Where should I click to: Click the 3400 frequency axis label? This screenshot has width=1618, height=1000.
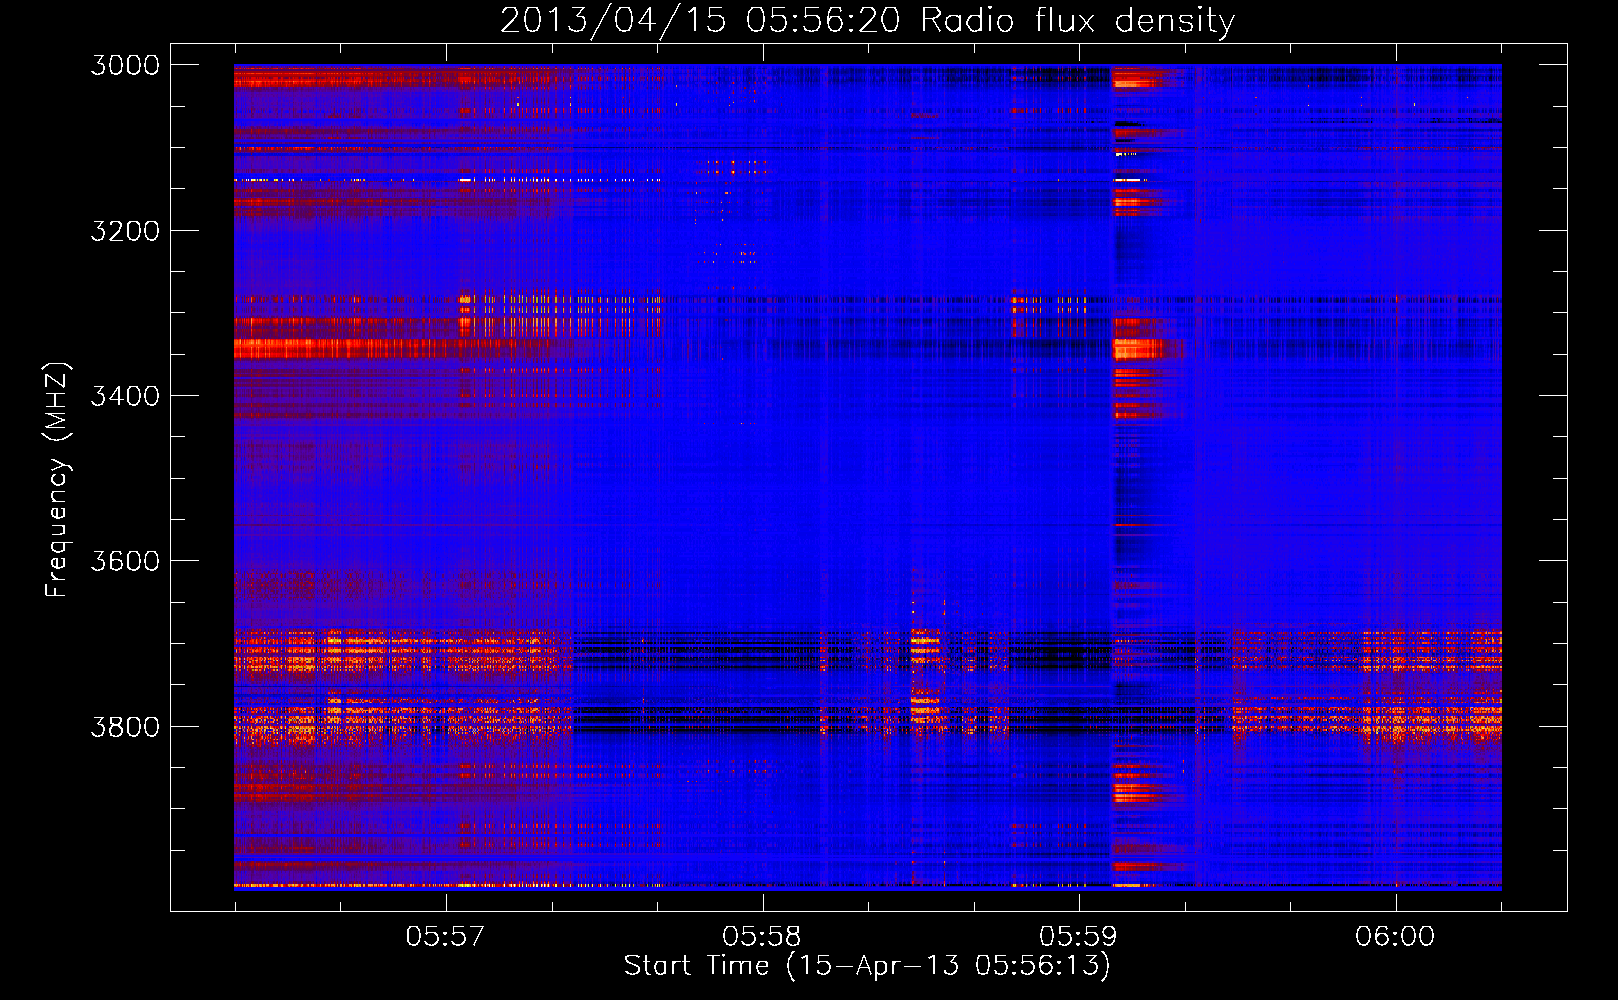(x=125, y=396)
